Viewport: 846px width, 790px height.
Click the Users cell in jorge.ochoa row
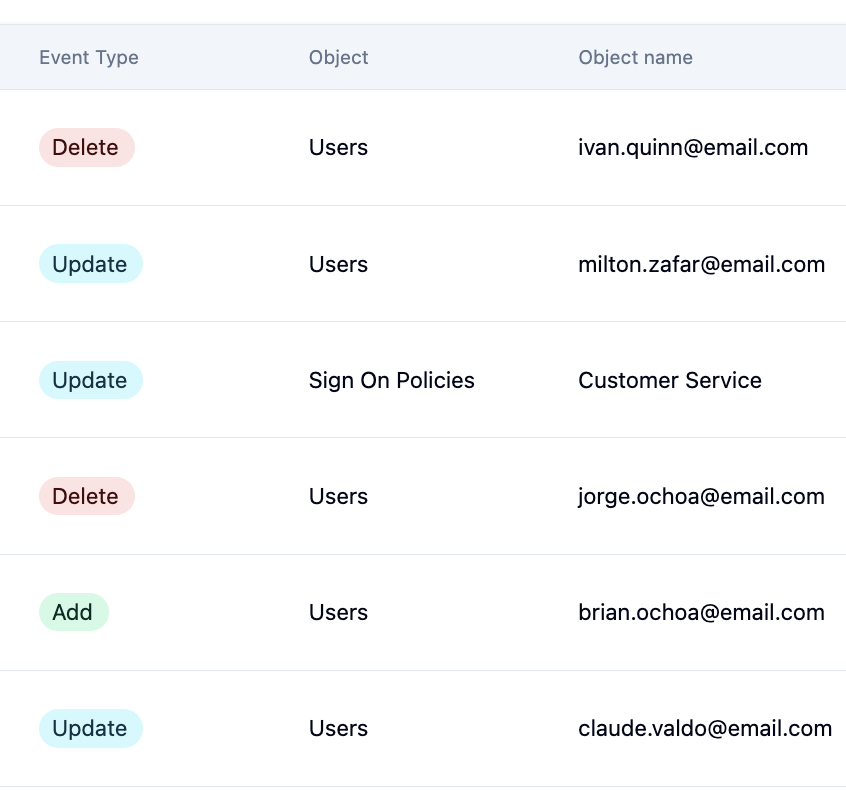click(x=338, y=496)
